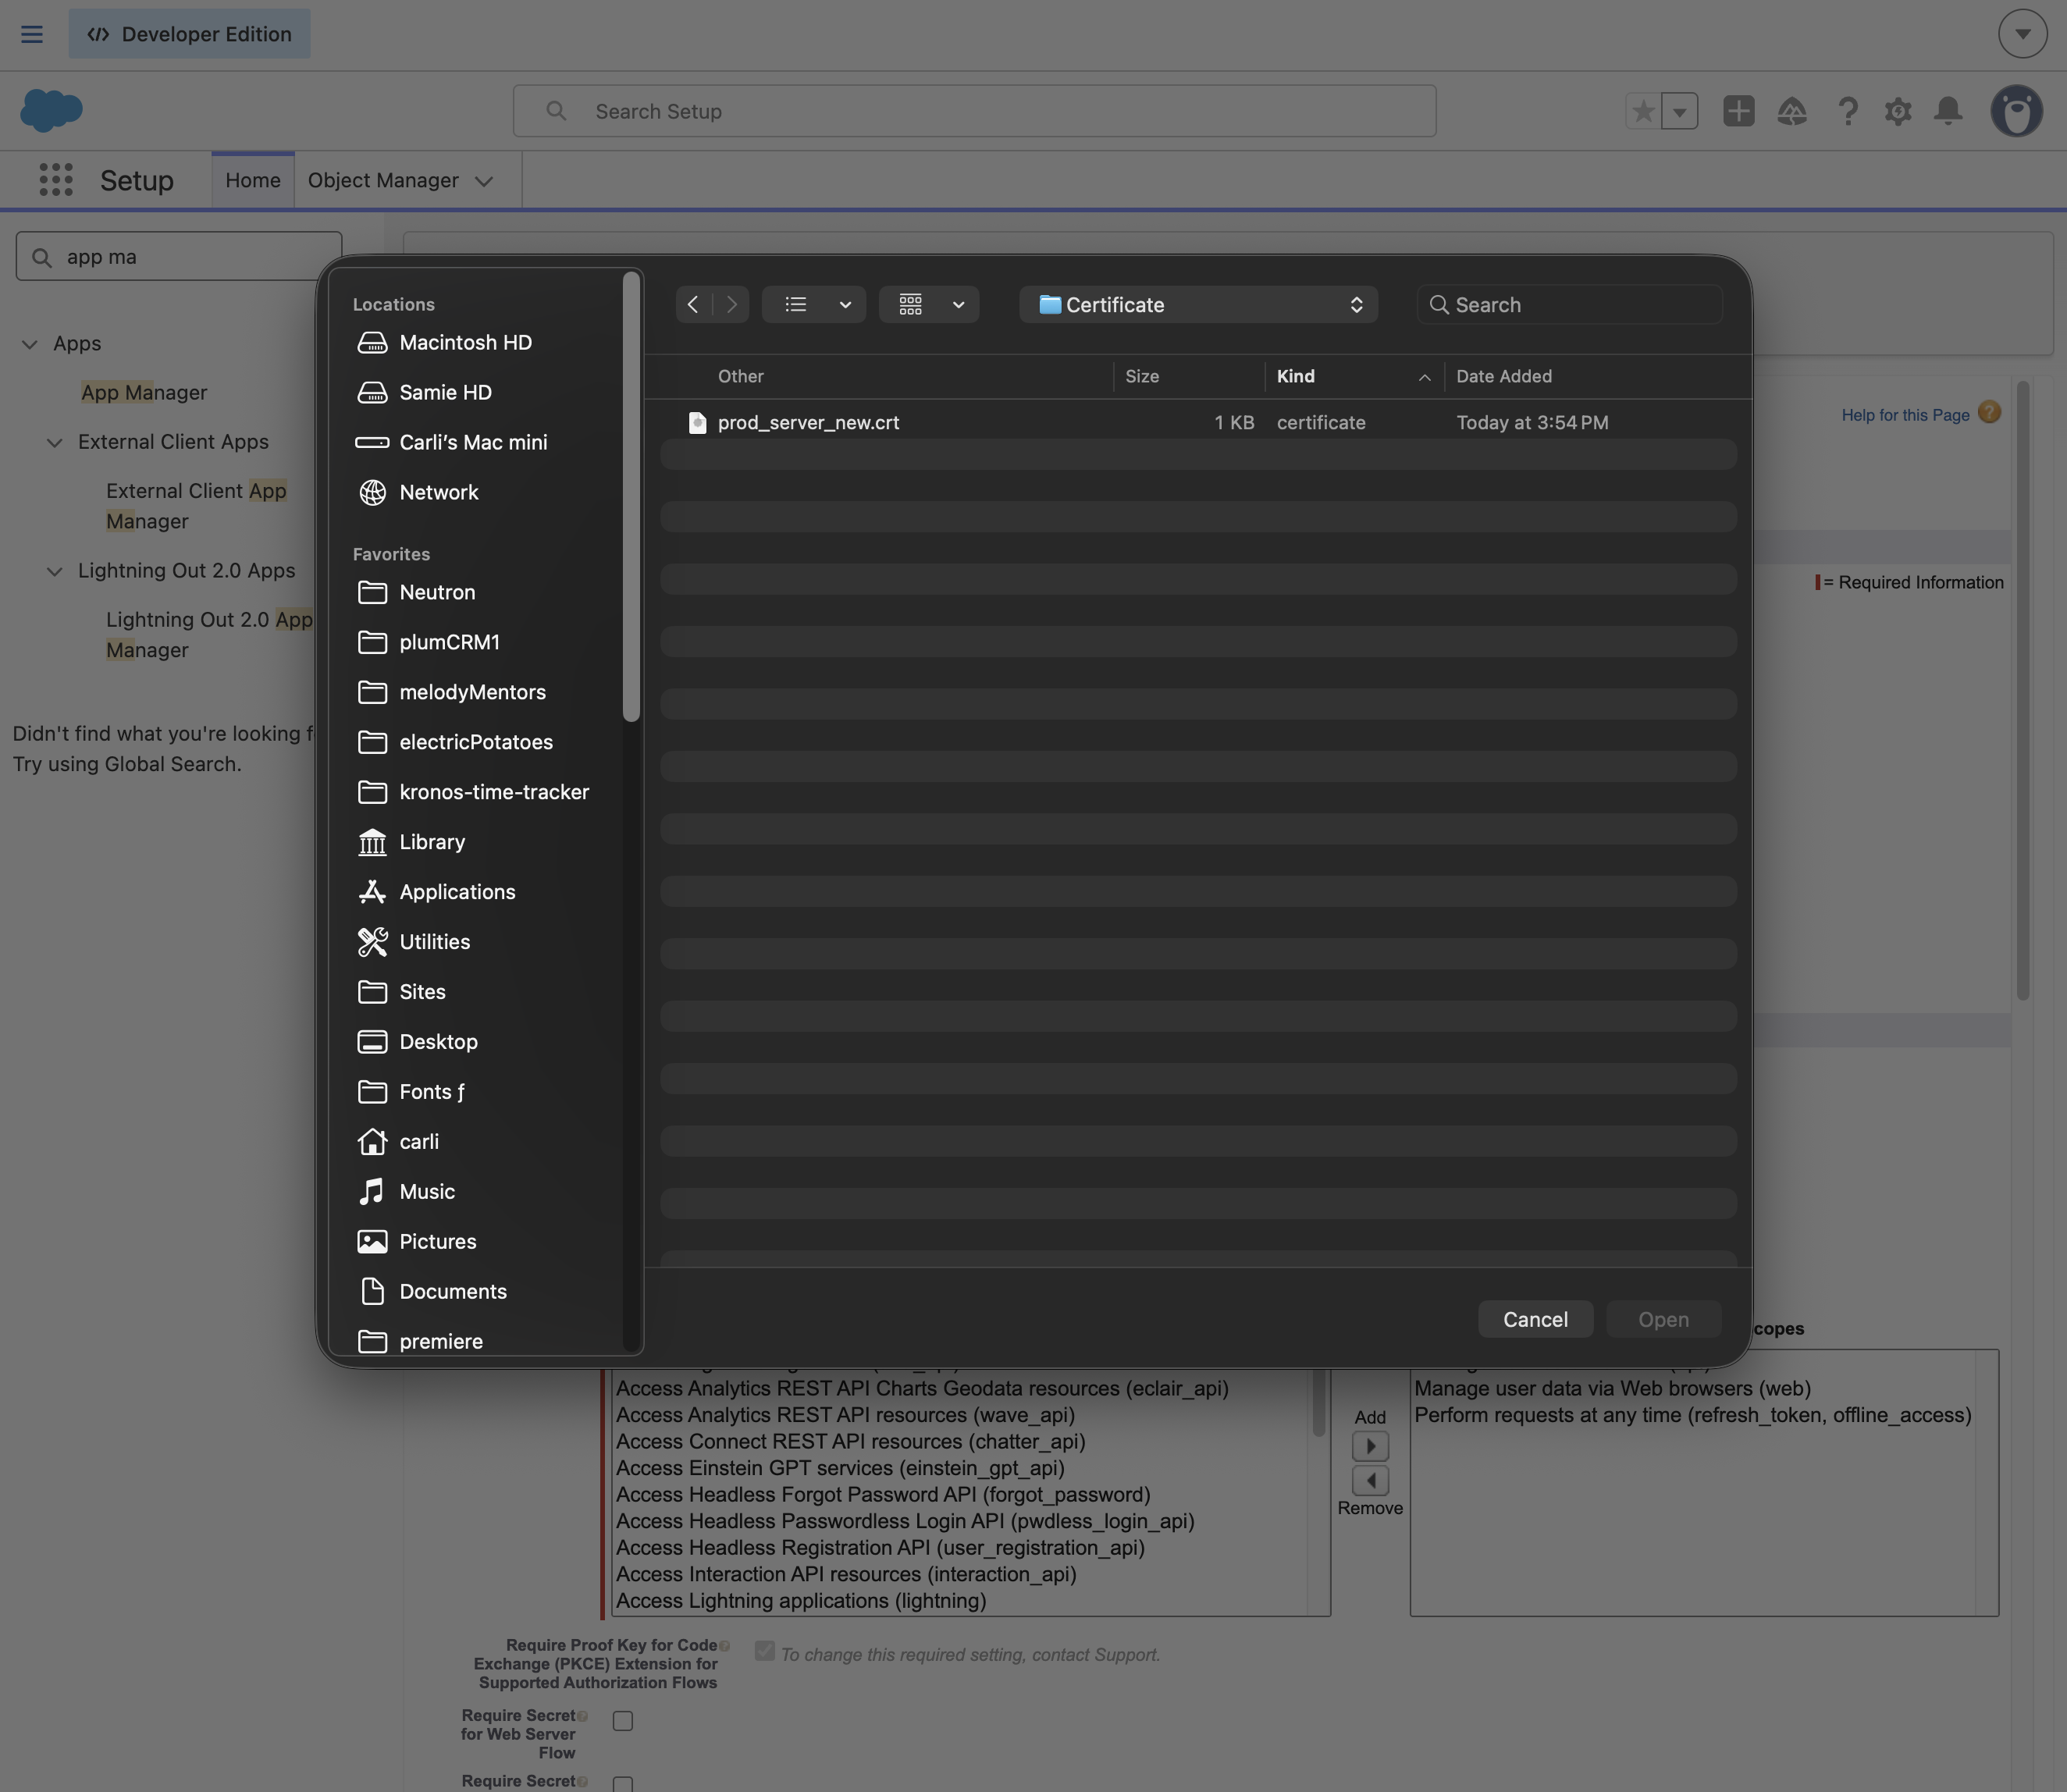2067x1792 pixels.
Task: Click the global create plus icon
Action: (x=1739, y=111)
